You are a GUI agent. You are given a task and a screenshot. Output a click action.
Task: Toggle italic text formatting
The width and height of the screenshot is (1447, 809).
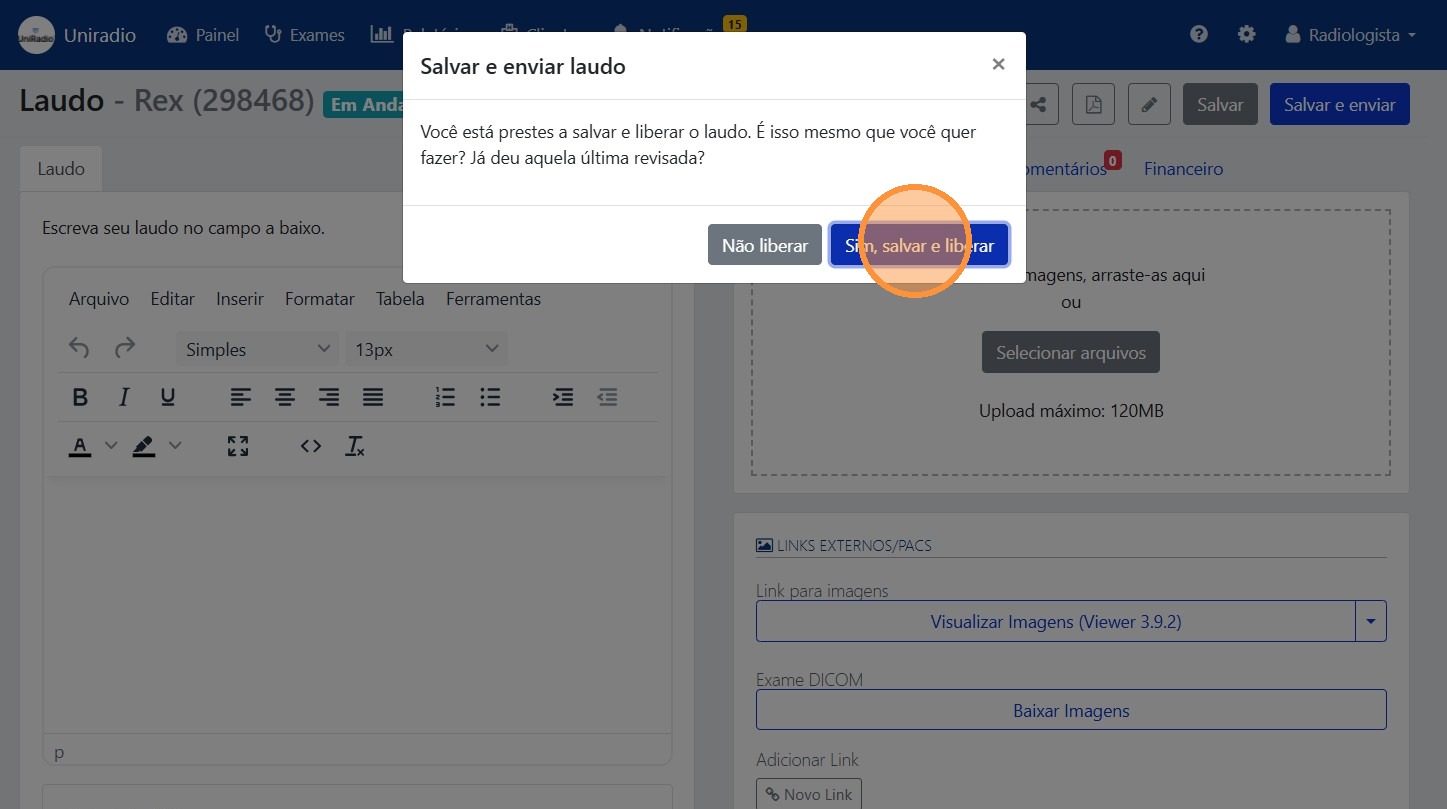[124, 398]
